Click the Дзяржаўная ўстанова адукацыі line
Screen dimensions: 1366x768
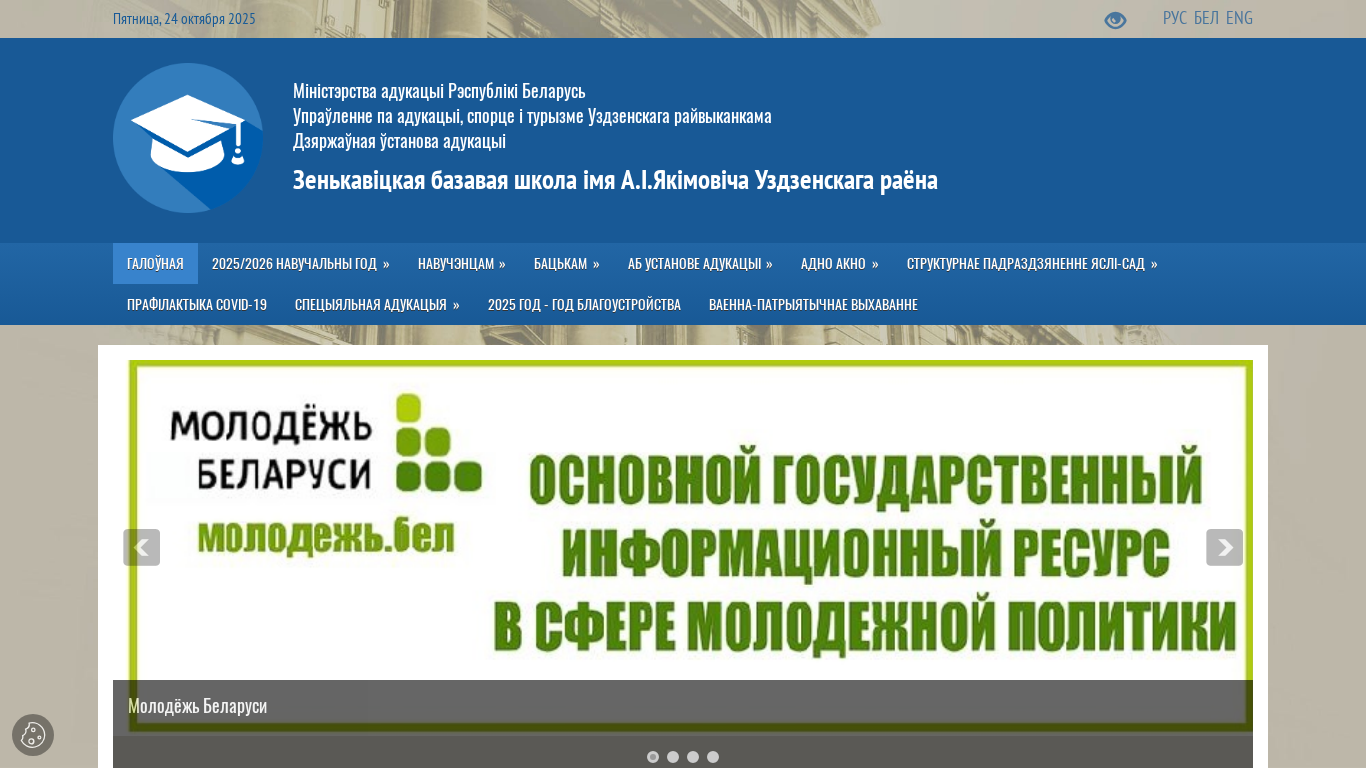click(x=399, y=141)
